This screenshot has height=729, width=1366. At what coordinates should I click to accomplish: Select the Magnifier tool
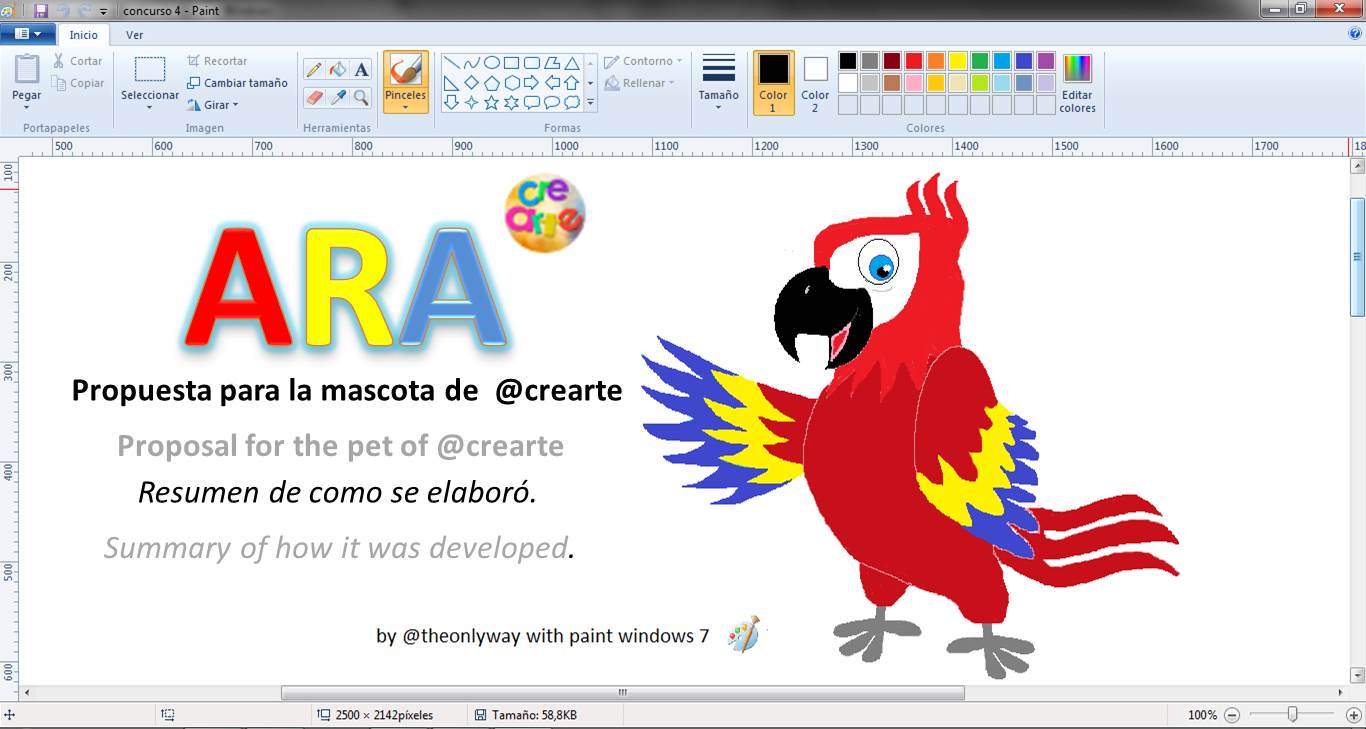click(362, 97)
